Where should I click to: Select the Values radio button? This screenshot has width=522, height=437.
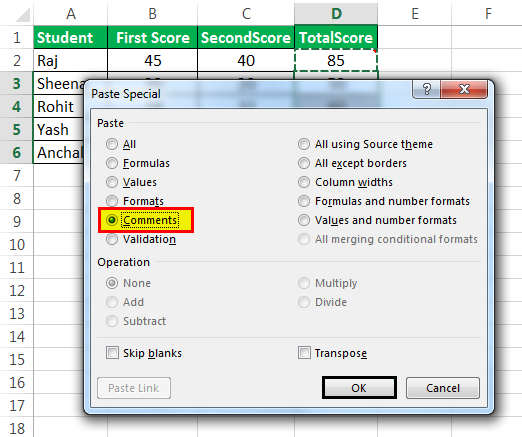131,182
